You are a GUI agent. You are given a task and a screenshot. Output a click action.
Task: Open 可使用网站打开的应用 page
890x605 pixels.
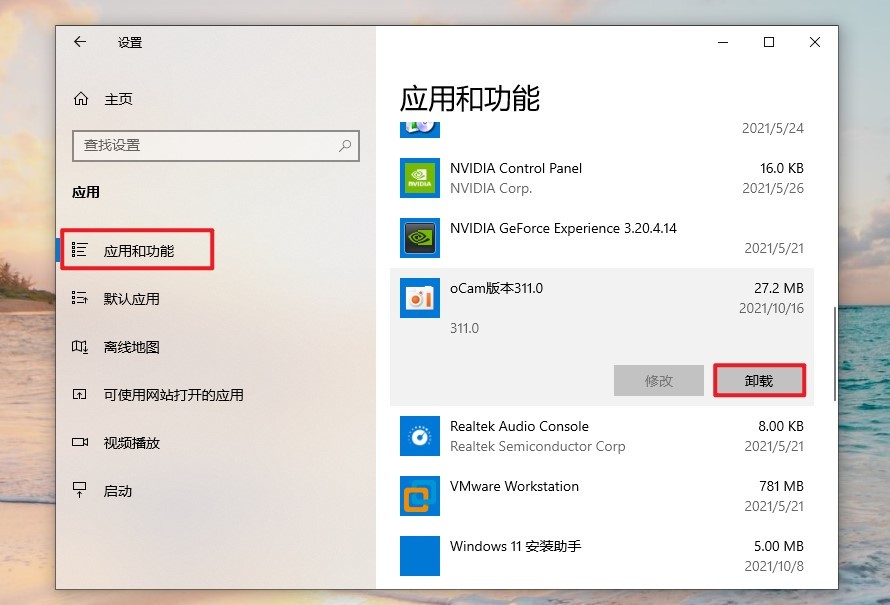(173, 394)
